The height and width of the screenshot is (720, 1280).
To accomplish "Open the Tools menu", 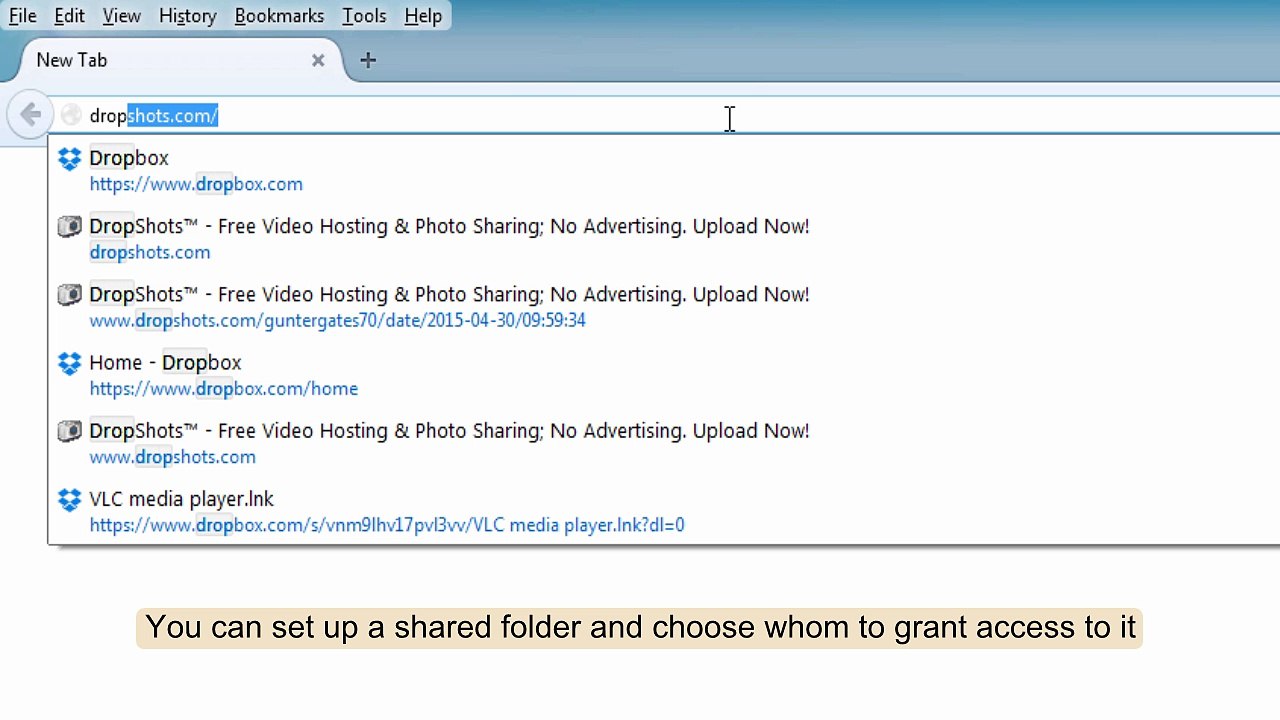I will coord(364,16).
